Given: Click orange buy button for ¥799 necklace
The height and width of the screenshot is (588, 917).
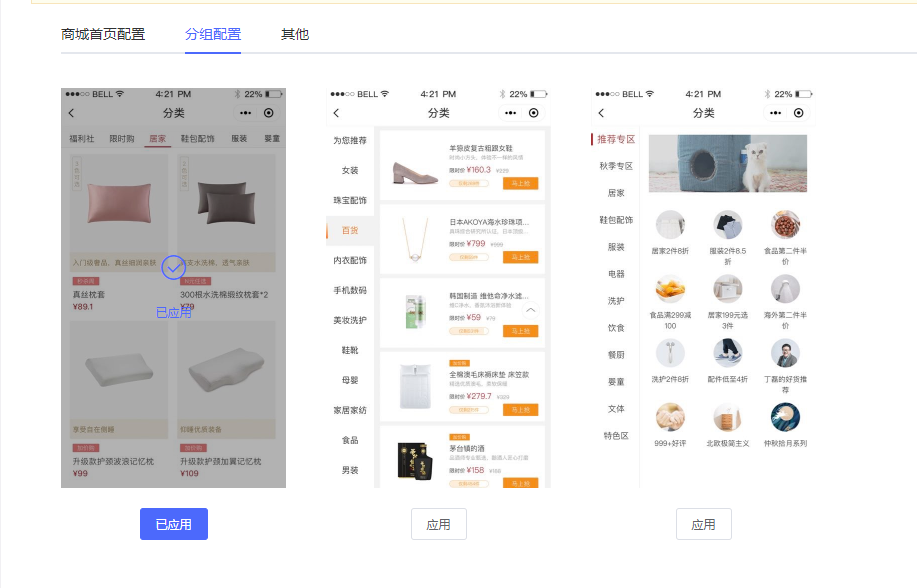Looking at the screenshot, I should pyautogui.click(x=520, y=257).
